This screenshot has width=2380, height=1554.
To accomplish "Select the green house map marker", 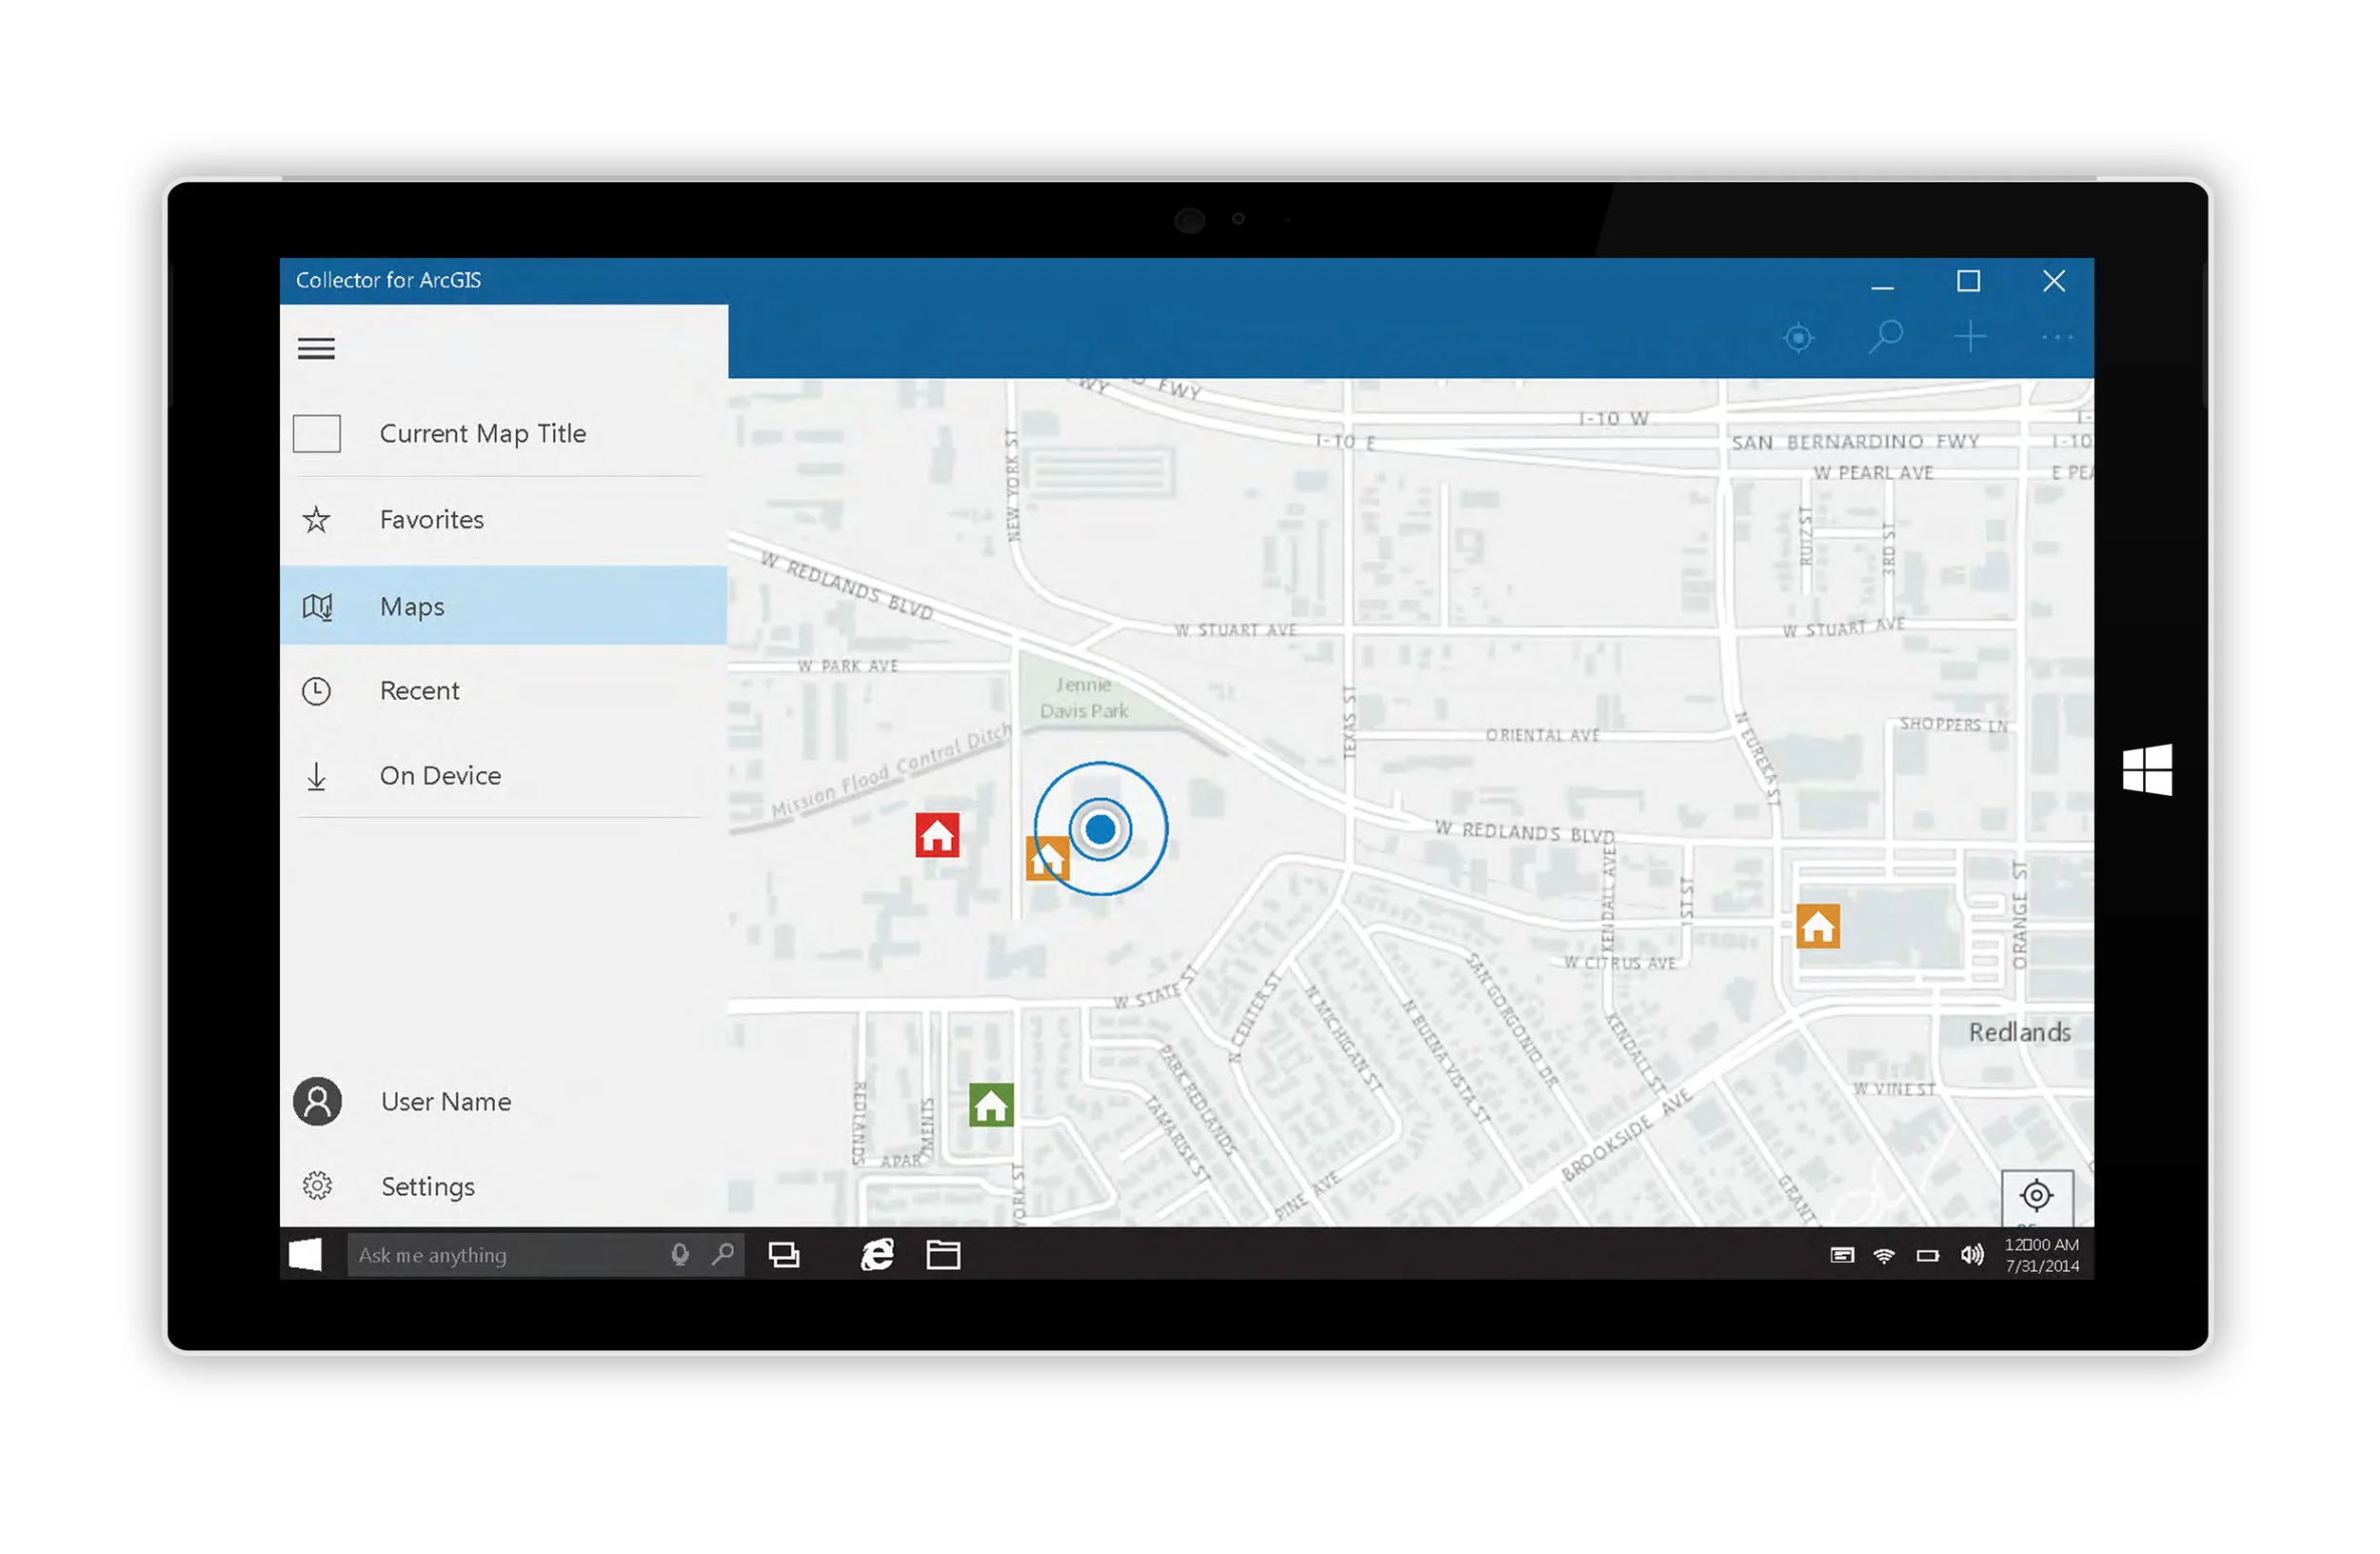I will click(x=991, y=1106).
